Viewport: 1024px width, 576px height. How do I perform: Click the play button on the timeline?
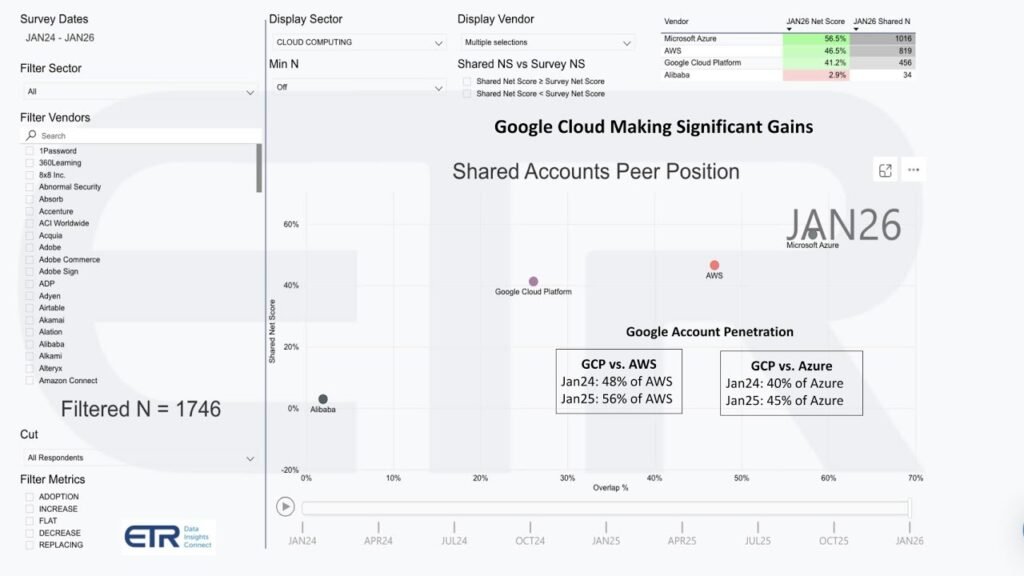click(285, 506)
